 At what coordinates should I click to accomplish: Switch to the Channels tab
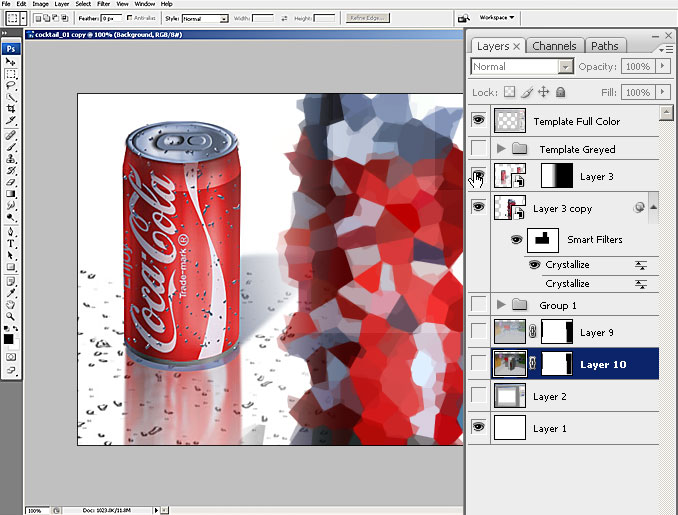pos(554,46)
